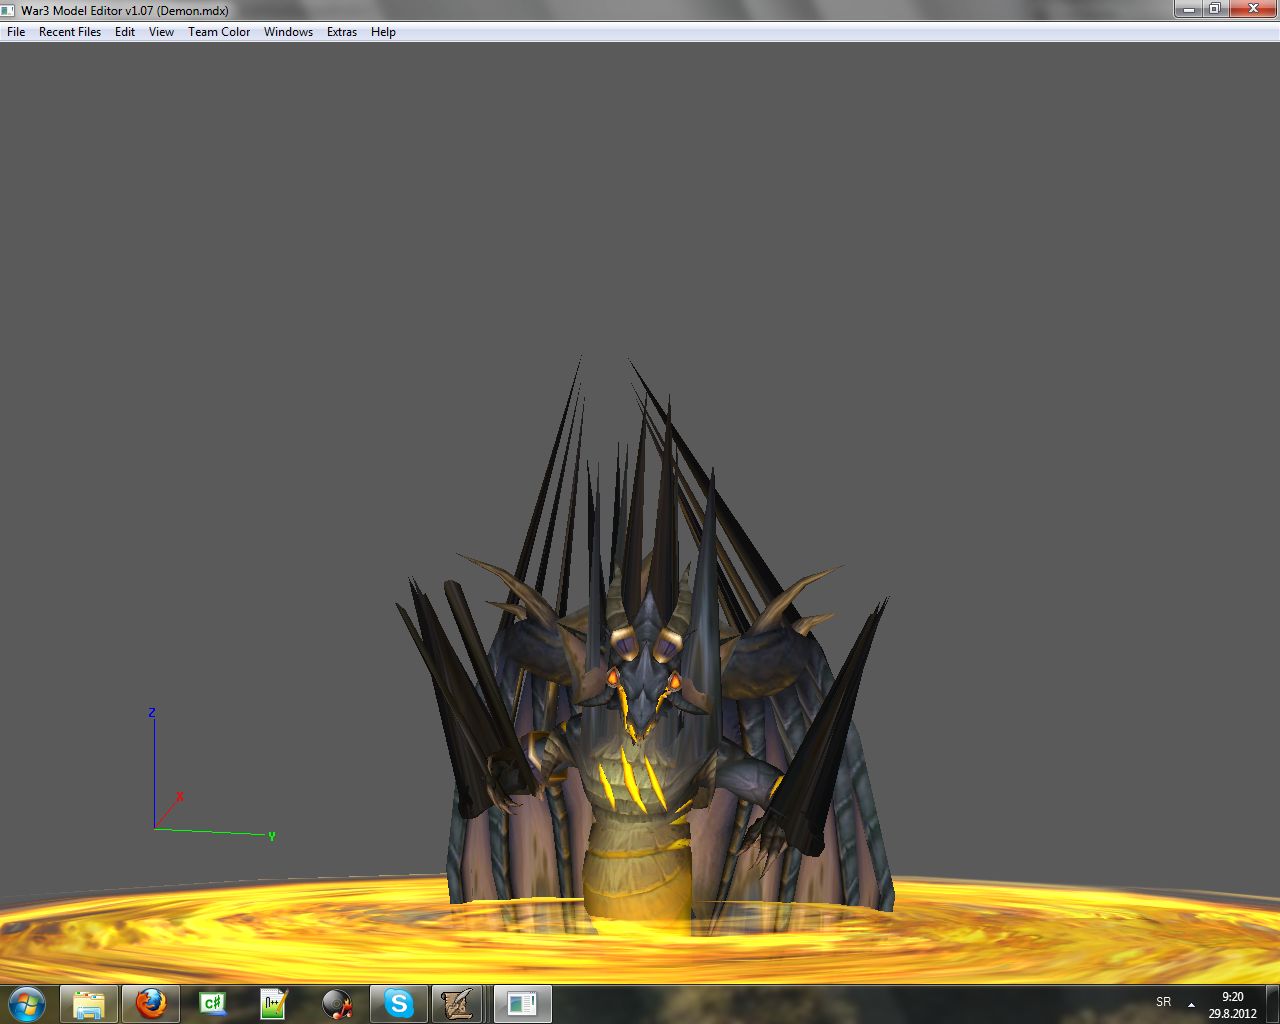The image size is (1280, 1024).
Task: Switch to Skype in the taskbar
Action: coord(399,1004)
